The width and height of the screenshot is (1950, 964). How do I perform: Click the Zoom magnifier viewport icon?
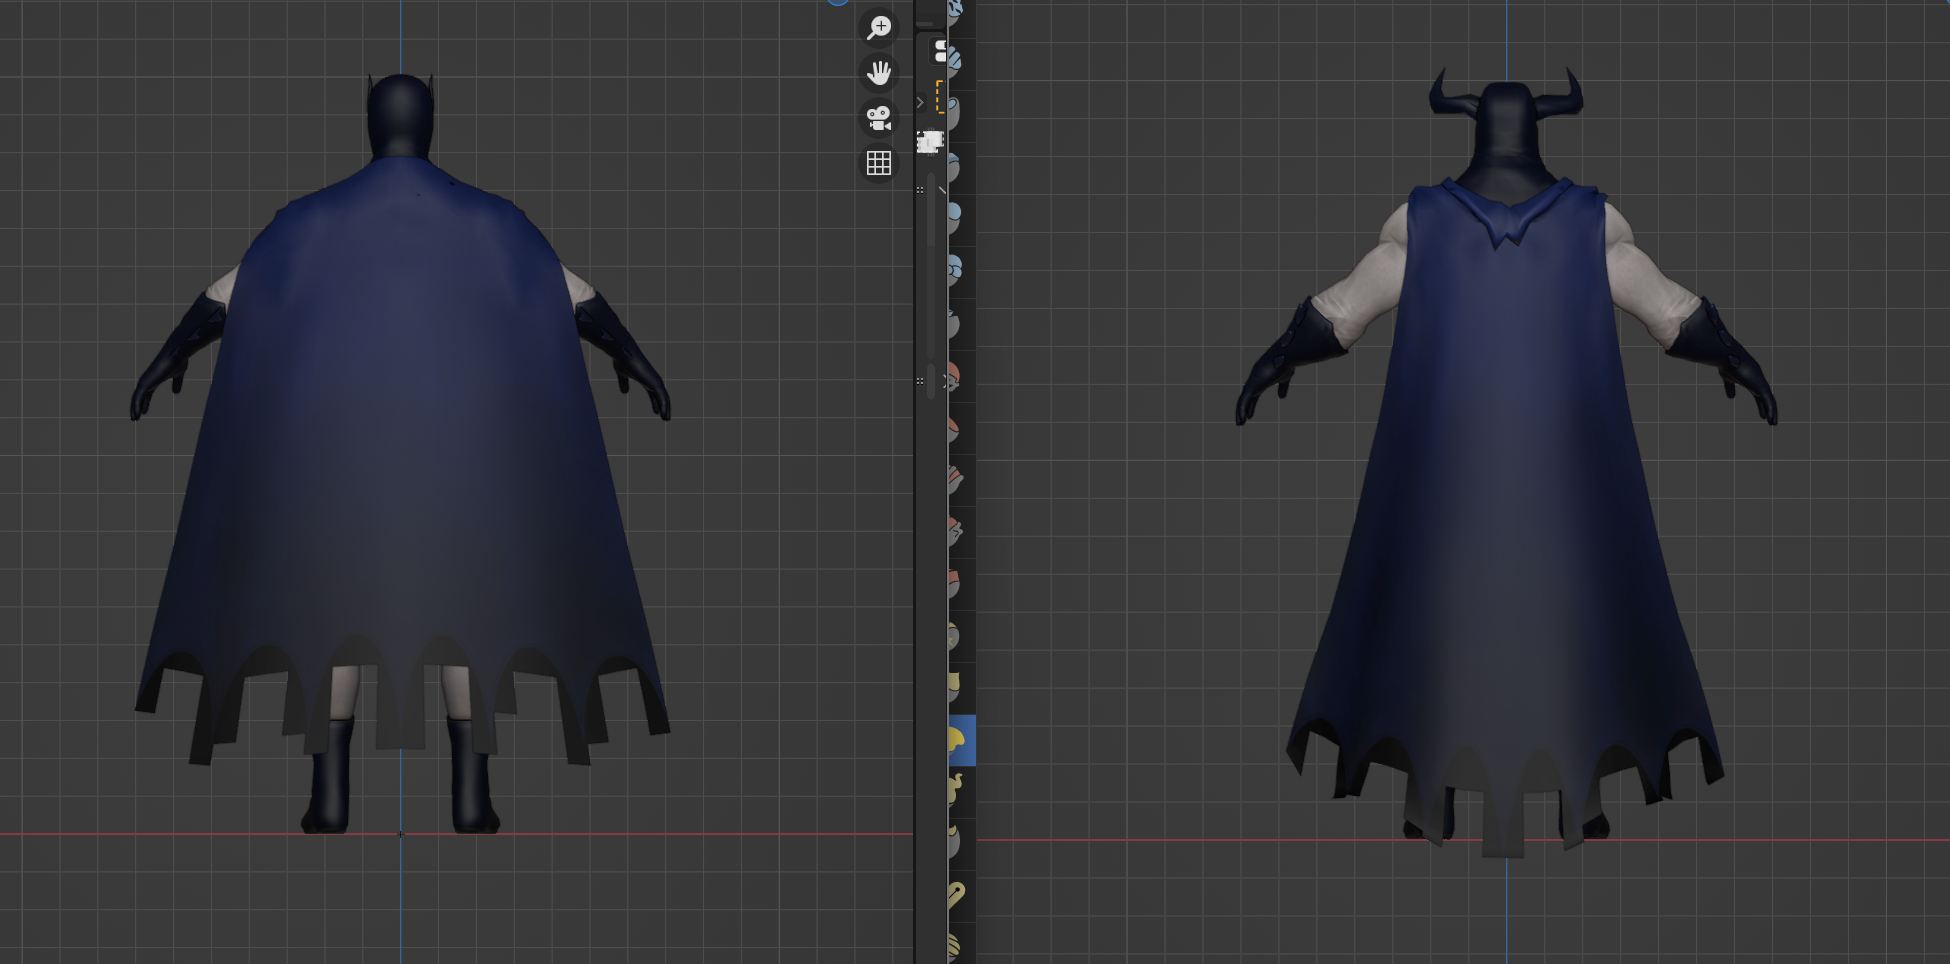(x=878, y=28)
